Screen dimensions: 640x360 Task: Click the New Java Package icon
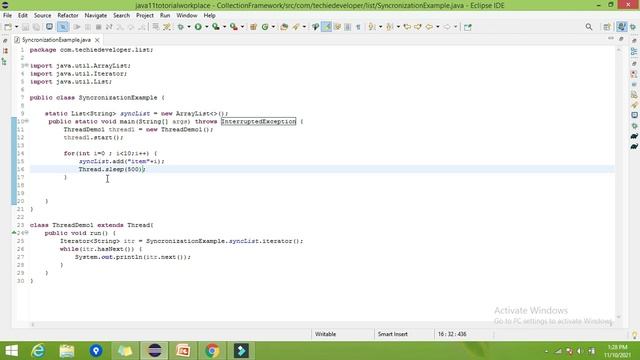coord(253,27)
